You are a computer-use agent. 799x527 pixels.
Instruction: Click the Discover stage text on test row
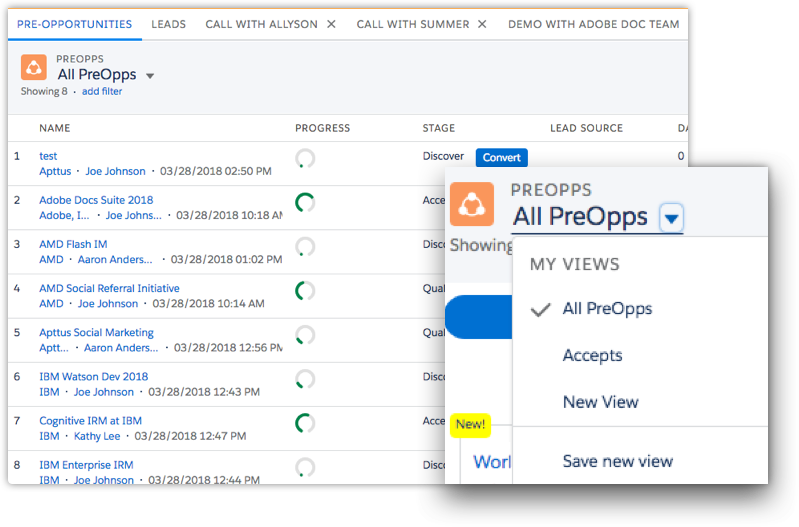[x=443, y=156]
